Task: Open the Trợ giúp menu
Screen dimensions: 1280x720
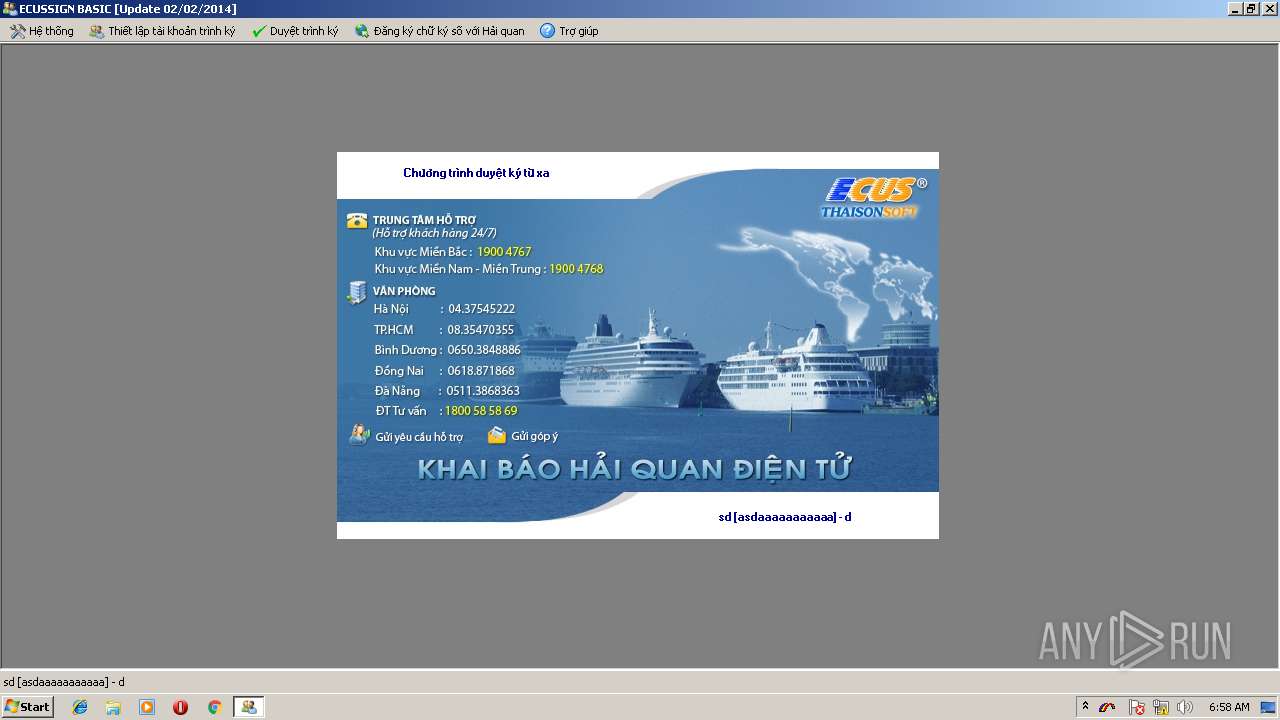Action: pyautogui.click(x=569, y=31)
